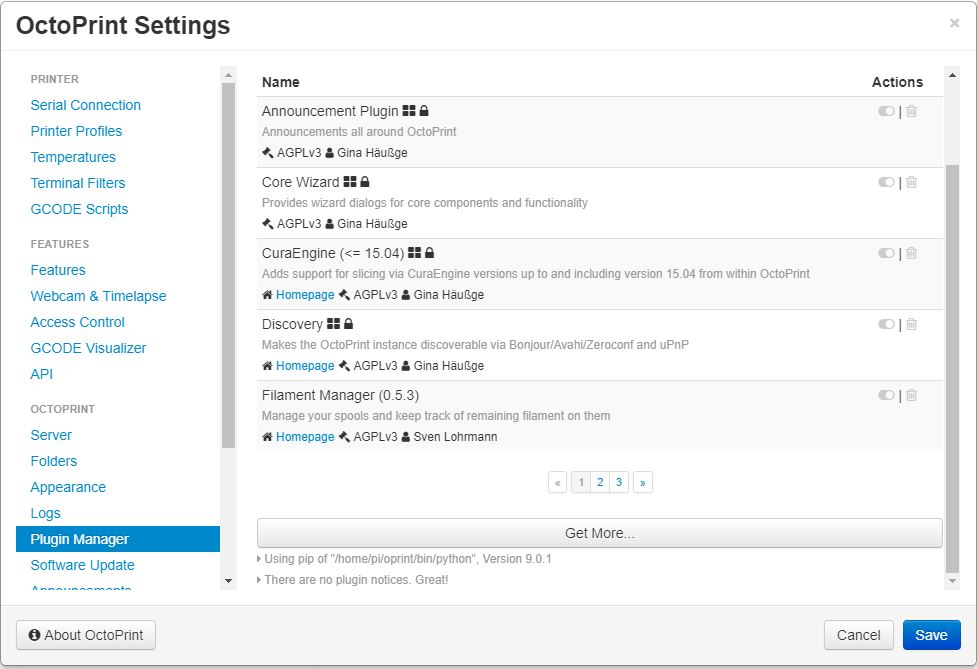The height and width of the screenshot is (669, 977).
Task: Expand the plugin notices line
Action: click(353, 580)
